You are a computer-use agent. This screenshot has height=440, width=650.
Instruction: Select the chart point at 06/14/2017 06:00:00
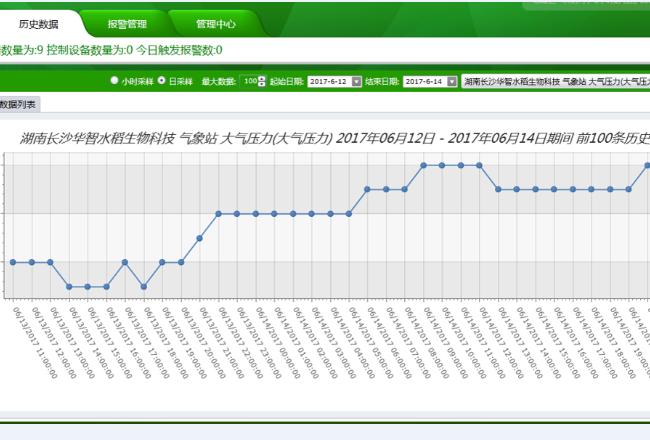coord(368,189)
